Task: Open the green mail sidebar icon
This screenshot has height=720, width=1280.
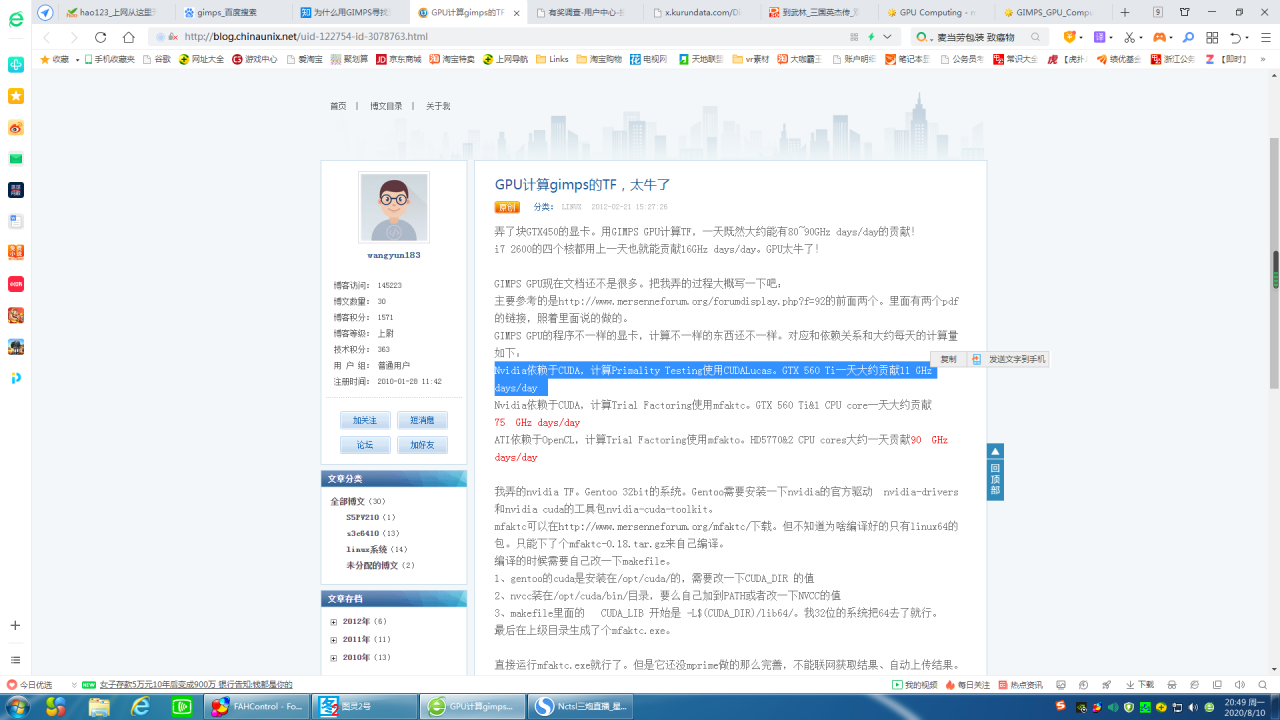Action: pyautogui.click(x=16, y=159)
